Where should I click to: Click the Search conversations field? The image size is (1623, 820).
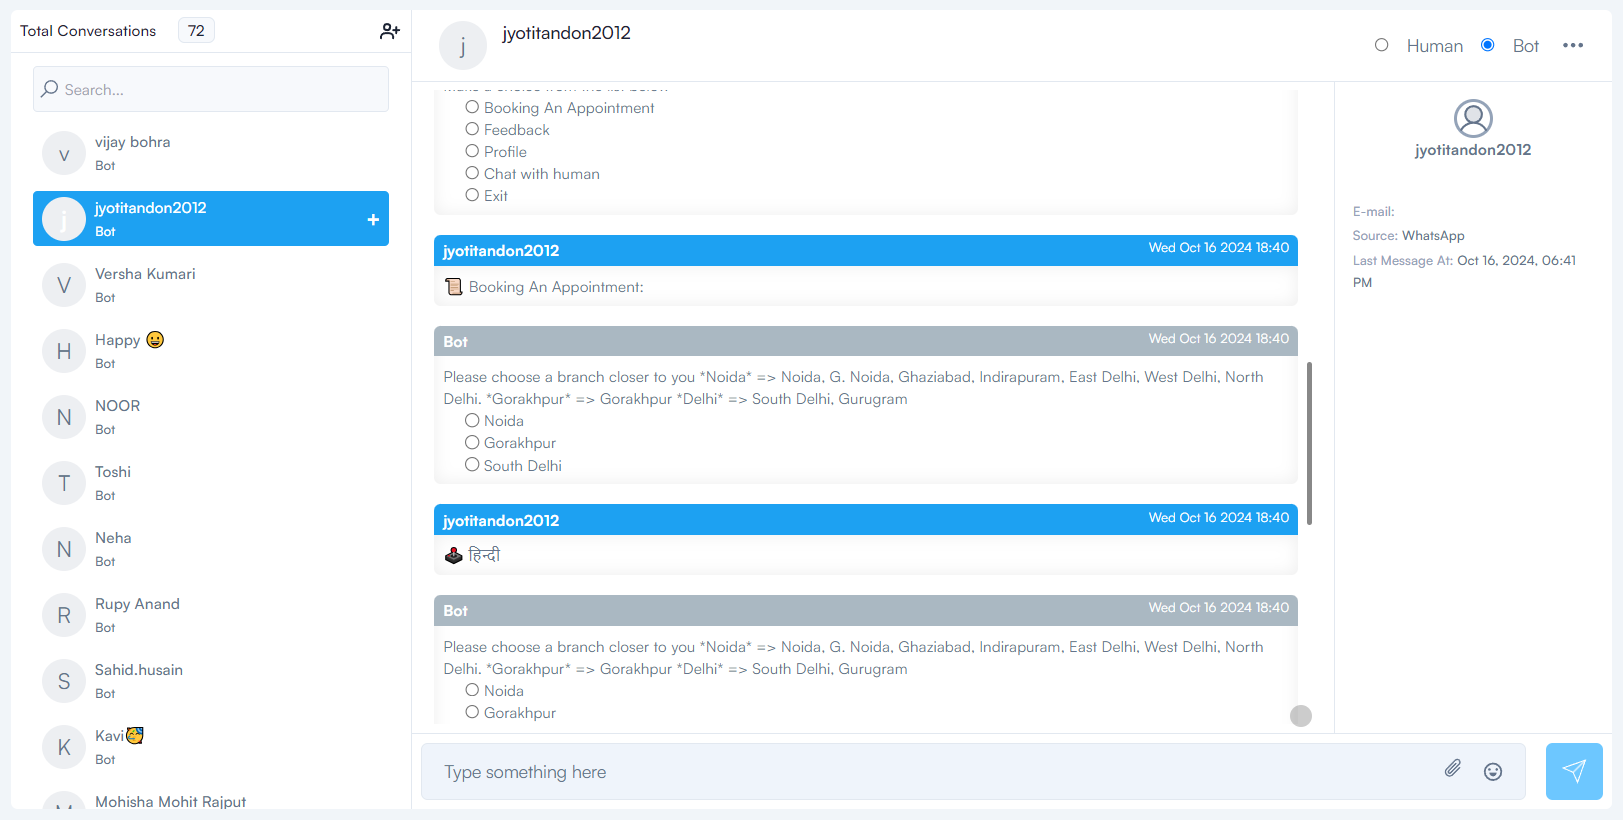pyautogui.click(x=211, y=89)
